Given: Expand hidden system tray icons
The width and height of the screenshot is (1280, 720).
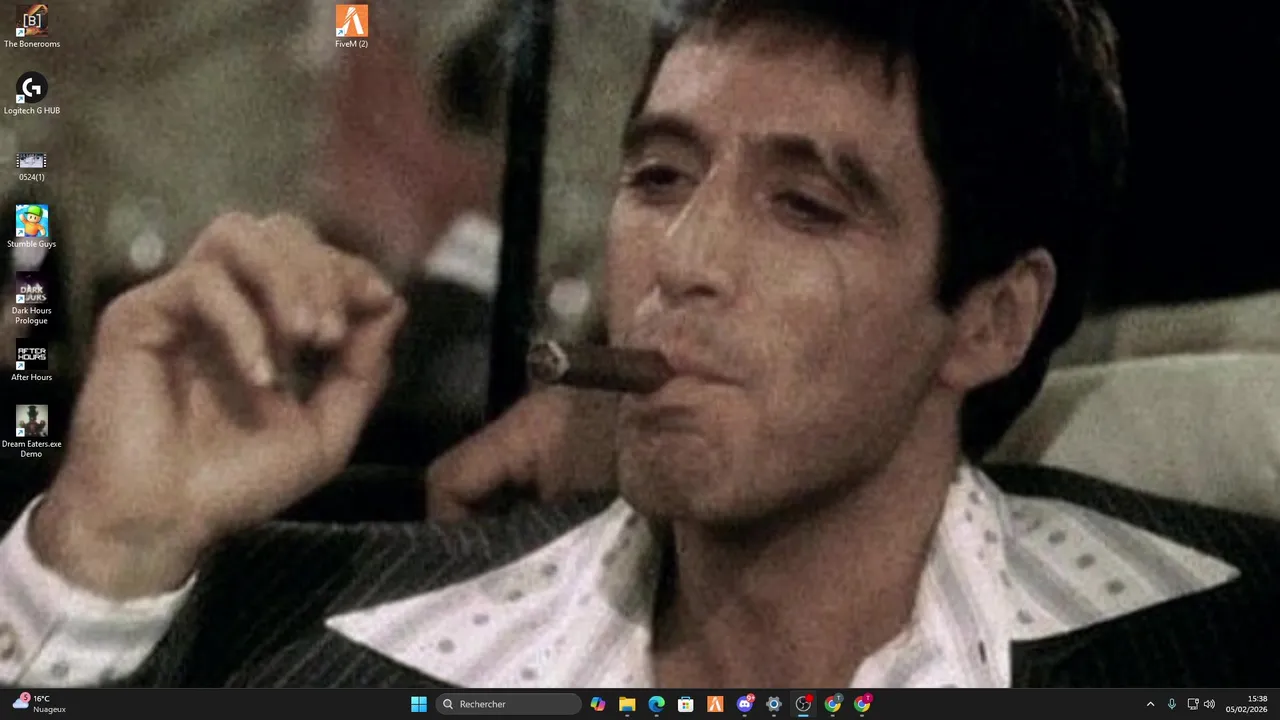Looking at the screenshot, I should tap(1150, 704).
